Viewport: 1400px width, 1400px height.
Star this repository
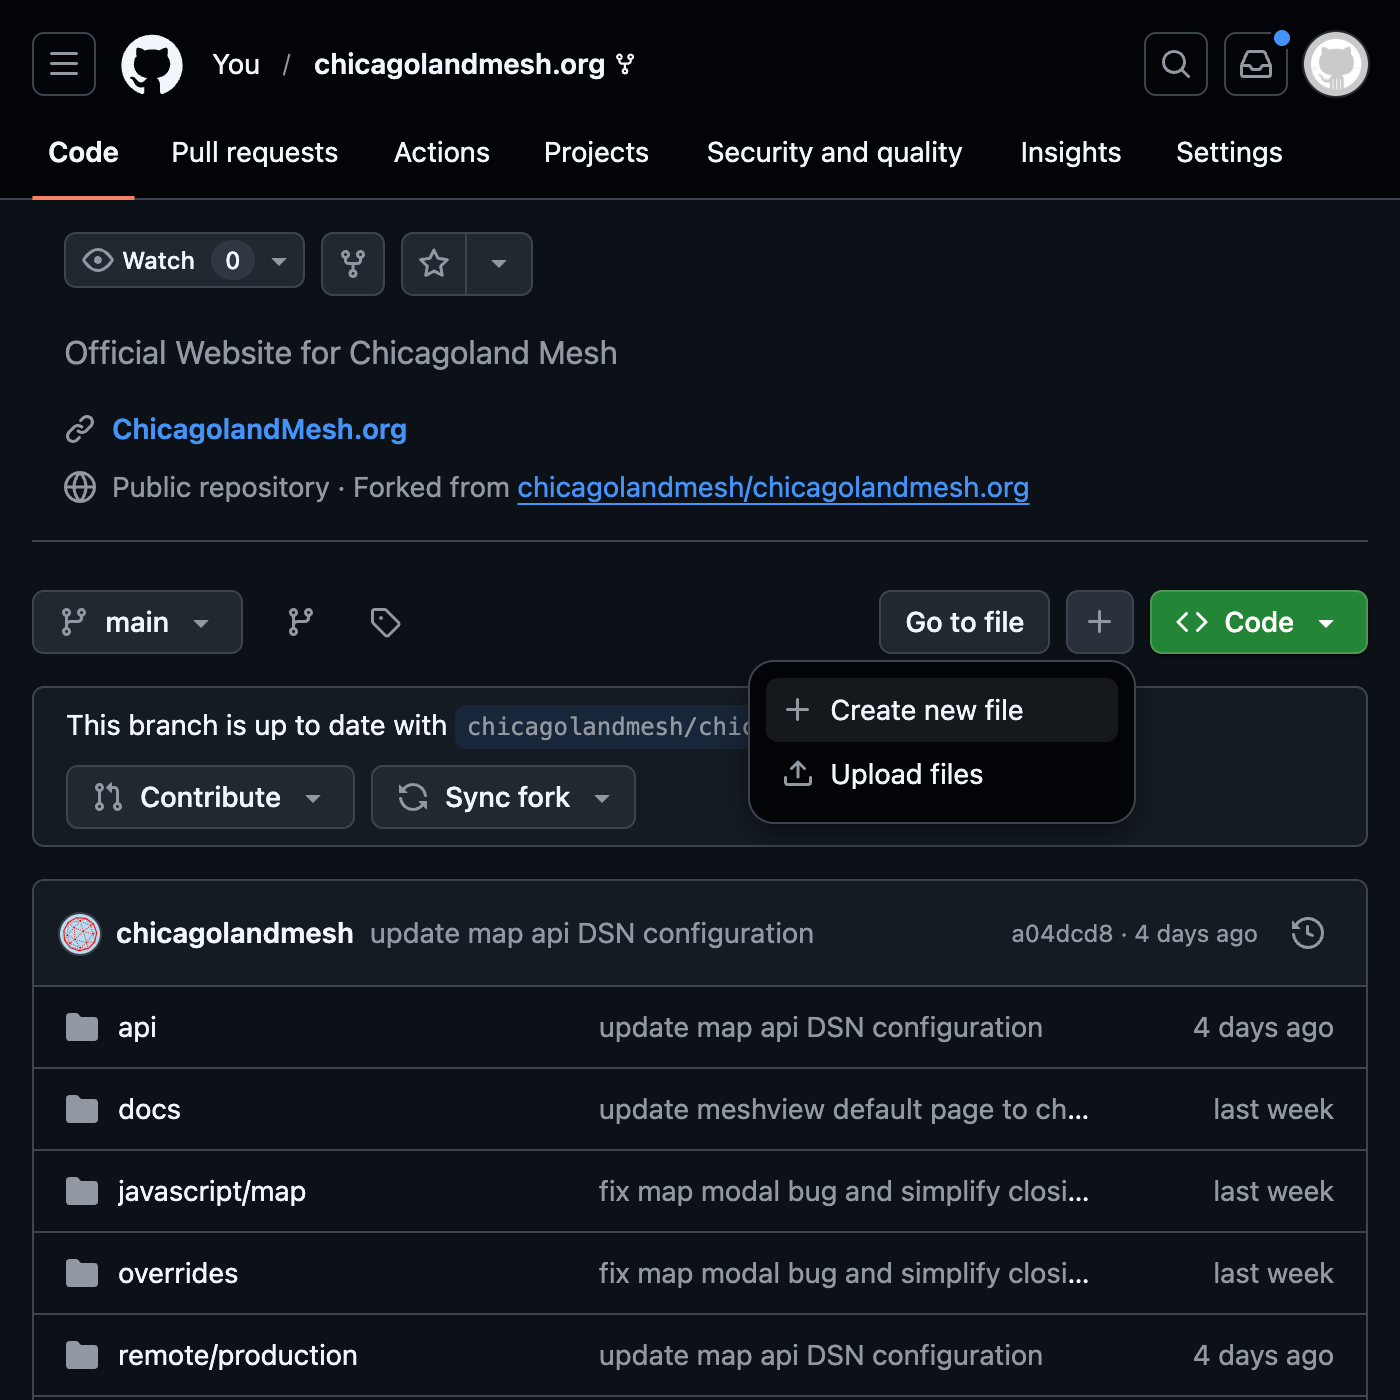coord(434,264)
